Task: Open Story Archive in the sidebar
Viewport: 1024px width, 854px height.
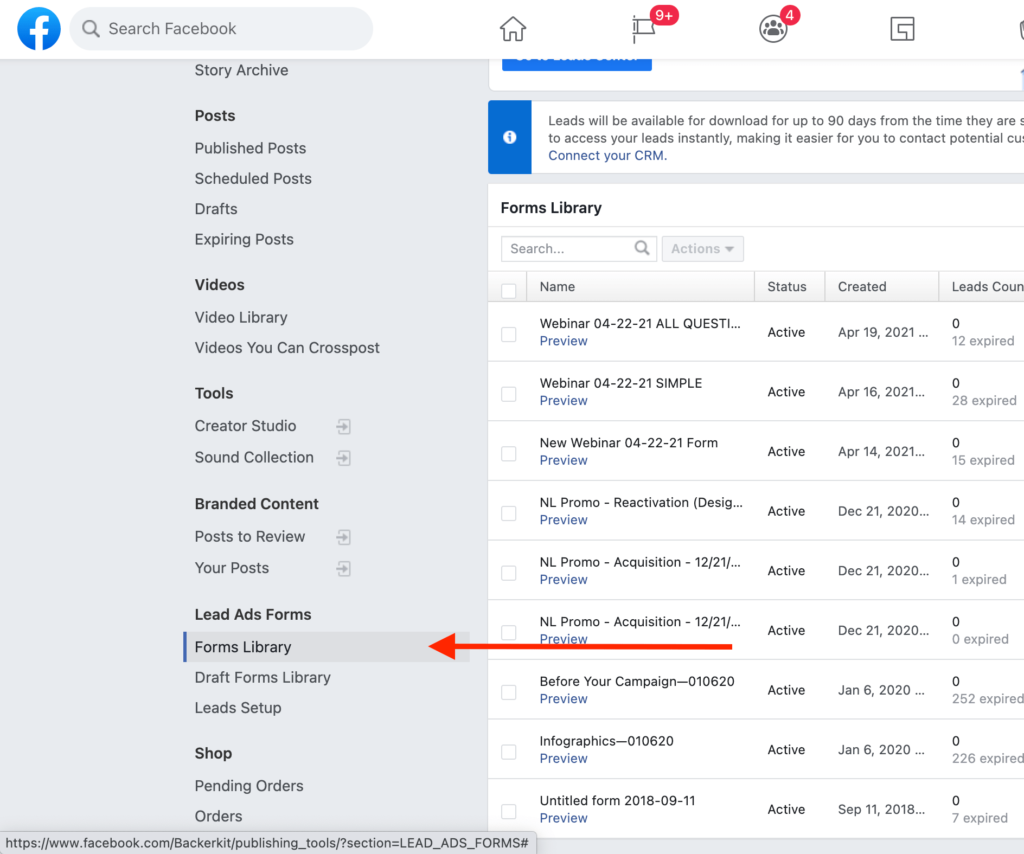Action: coord(242,70)
